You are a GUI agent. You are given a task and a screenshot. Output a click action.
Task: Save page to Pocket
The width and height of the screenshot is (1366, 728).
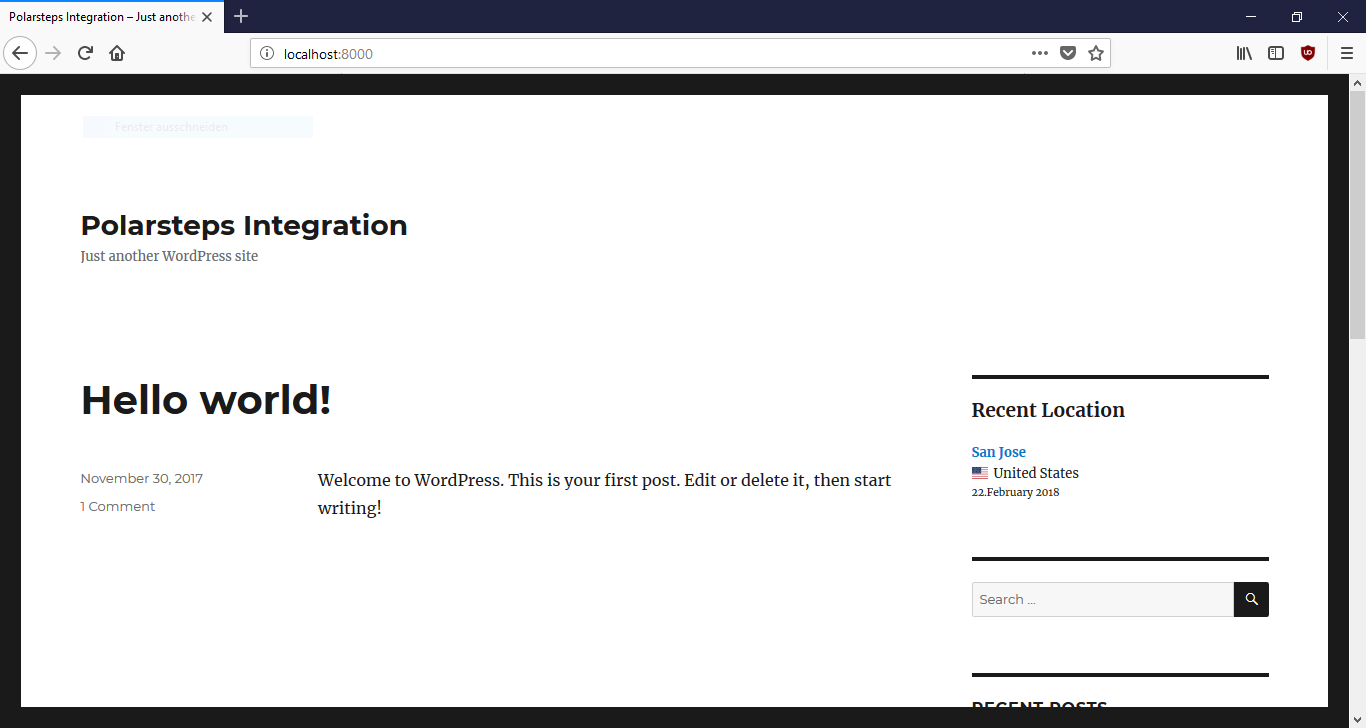point(1068,54)
